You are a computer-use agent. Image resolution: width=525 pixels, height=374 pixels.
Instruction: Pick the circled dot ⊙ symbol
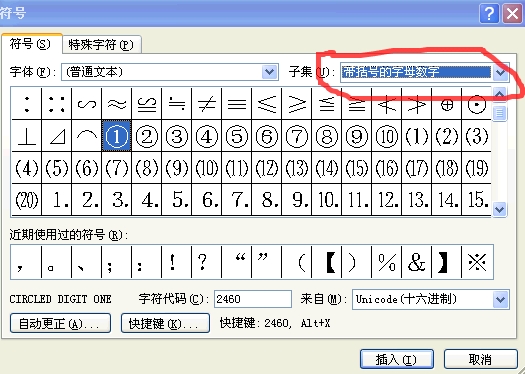(x=476, y=104)
